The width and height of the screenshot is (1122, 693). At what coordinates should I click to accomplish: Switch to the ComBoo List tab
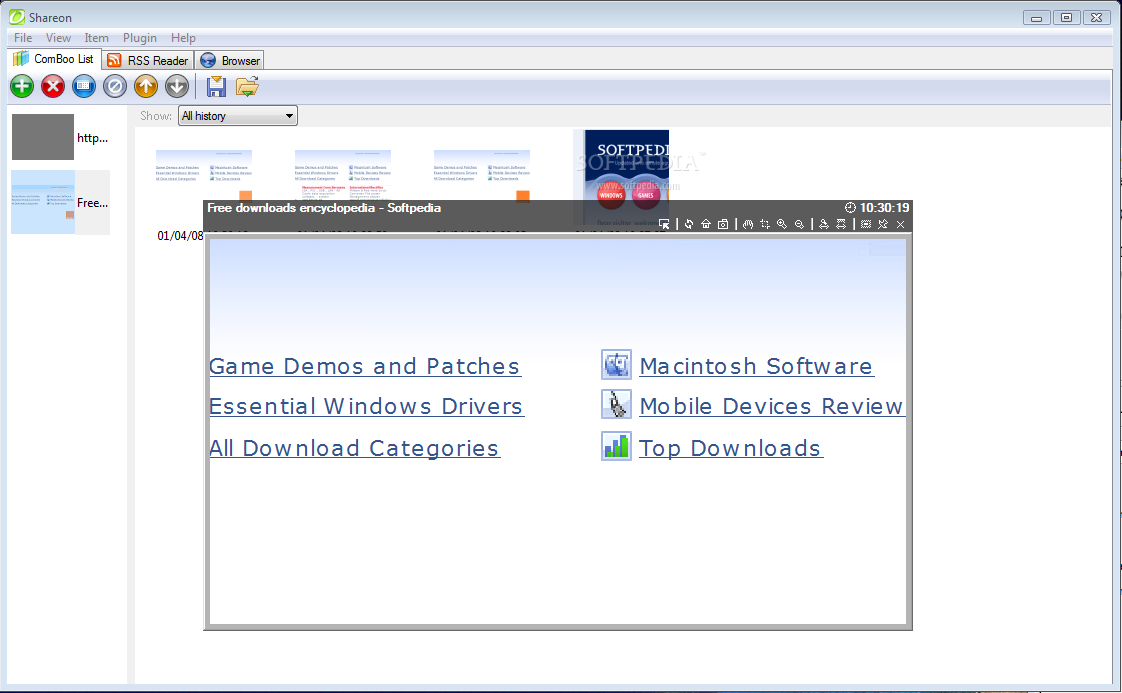54,59
